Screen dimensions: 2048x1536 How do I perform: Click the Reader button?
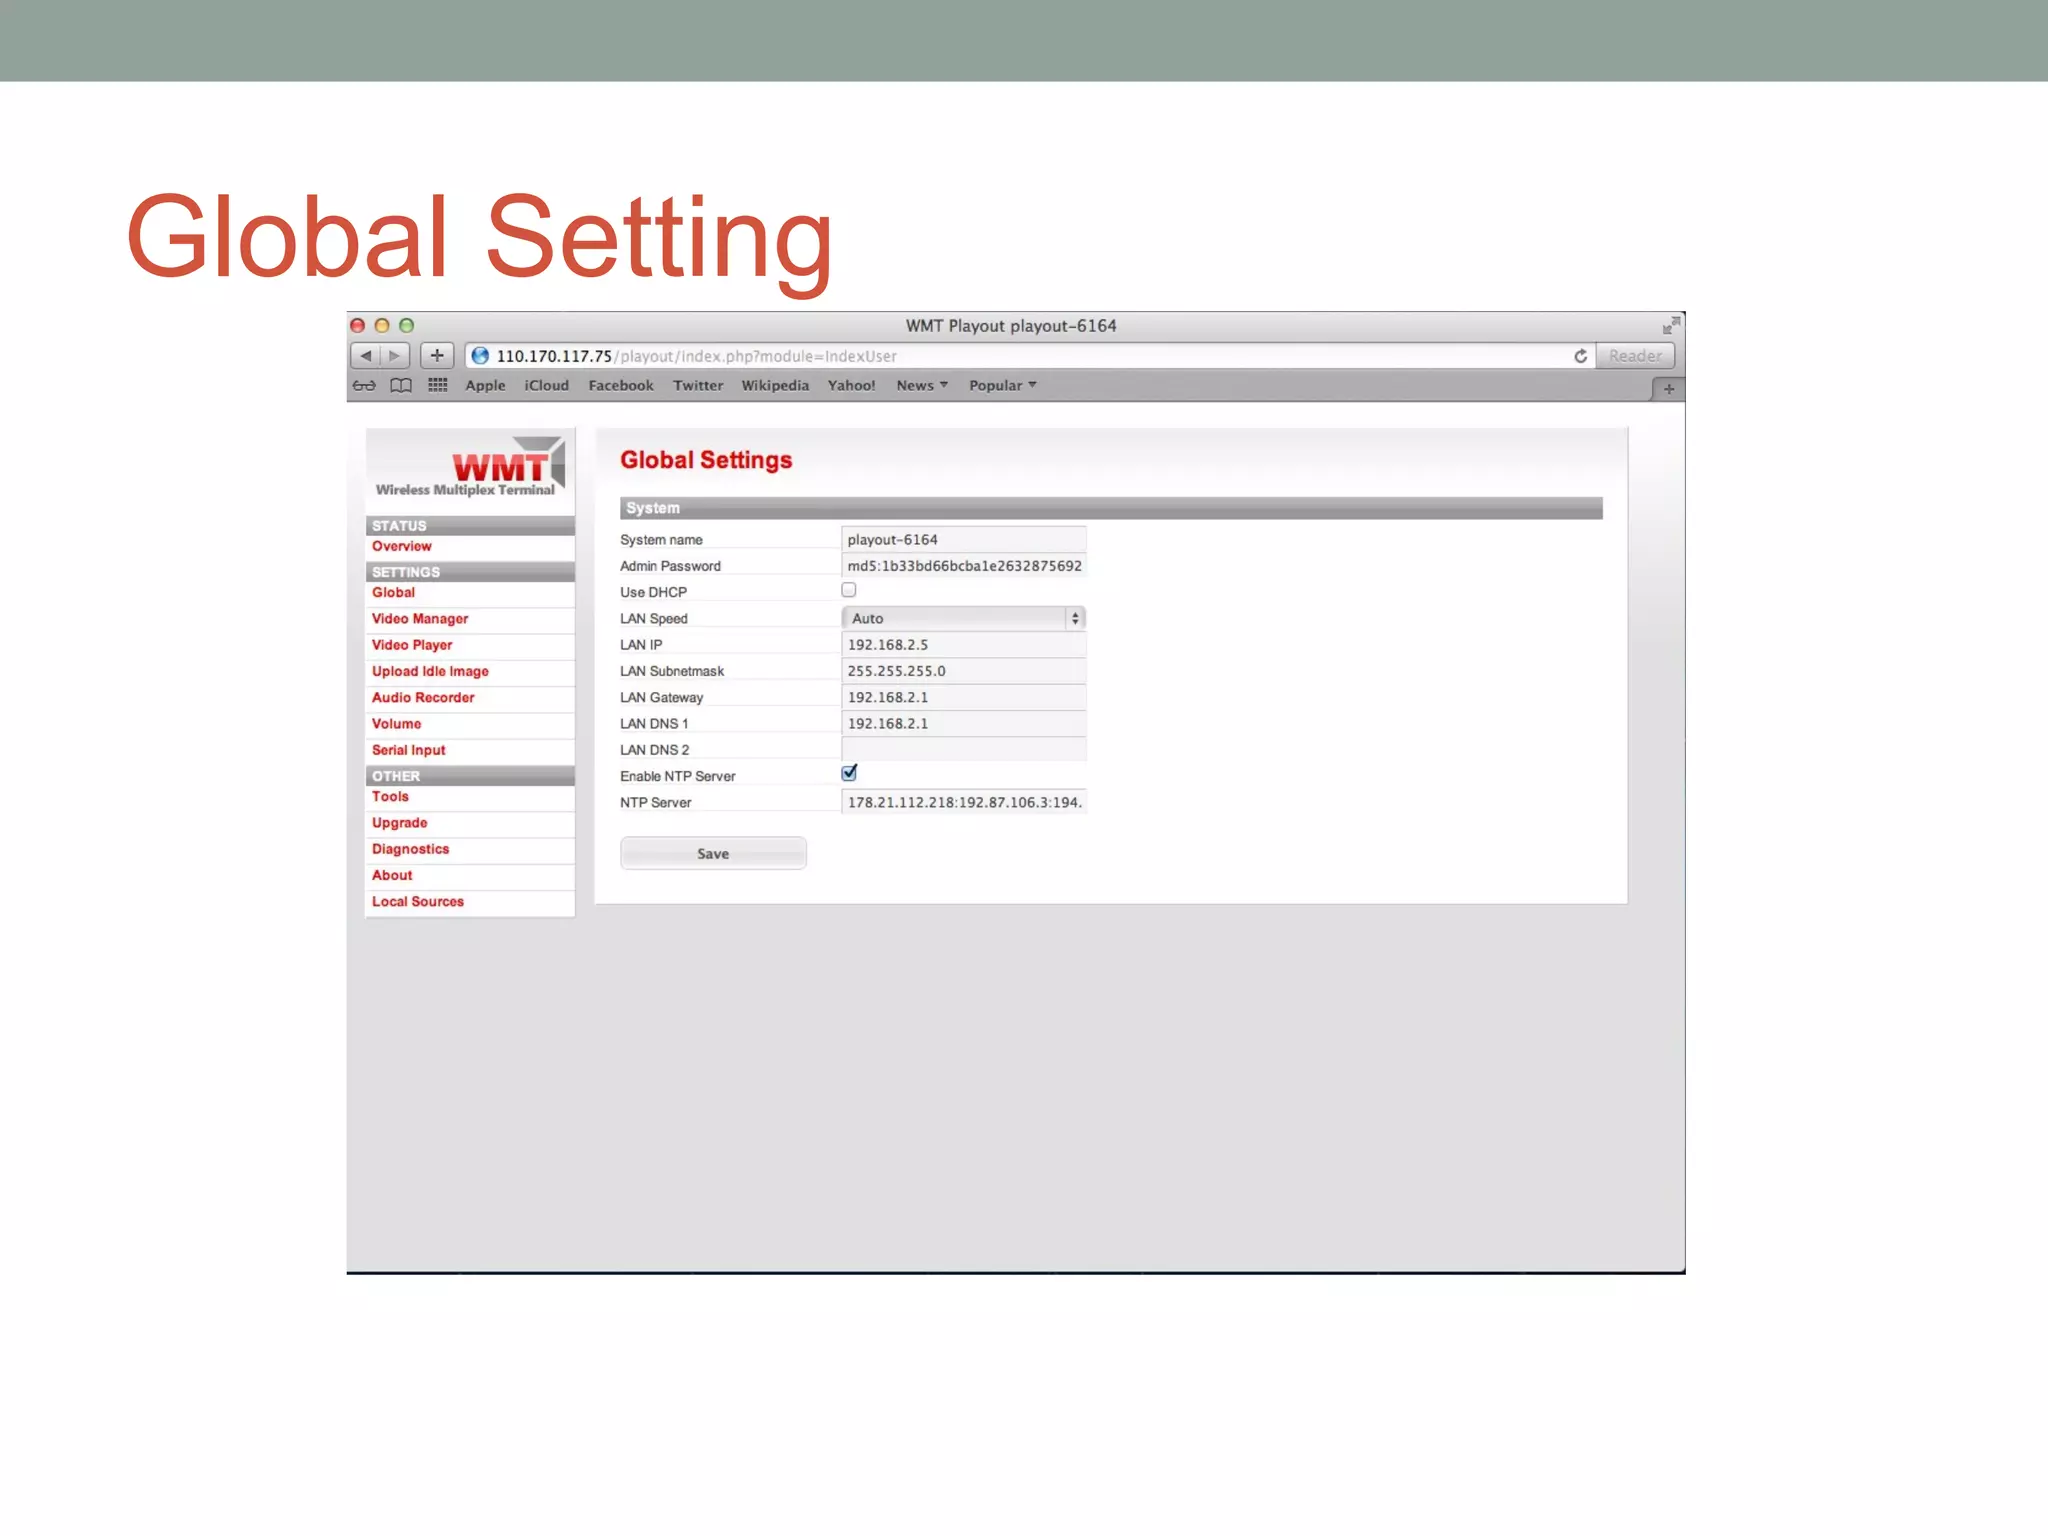(x=1635, y=356)
